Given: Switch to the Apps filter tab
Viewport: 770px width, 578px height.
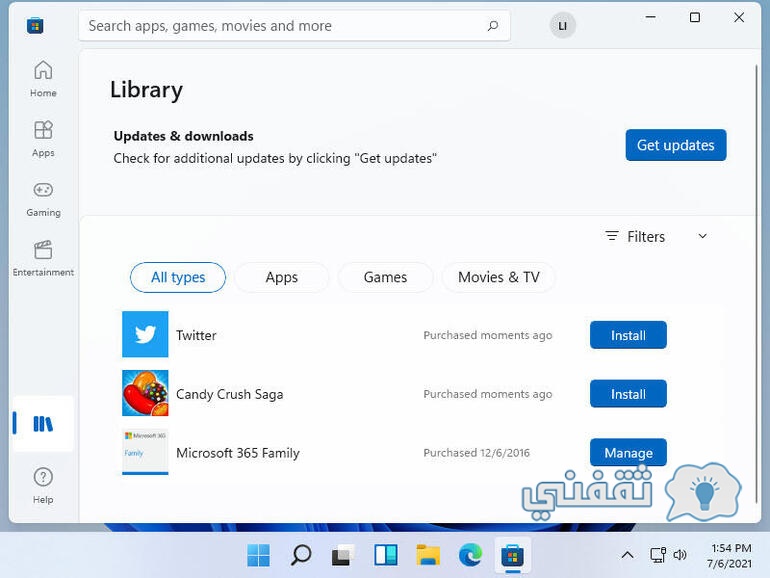Looking at the screenshot, I should pyautogui.click(x=281, y=277).
